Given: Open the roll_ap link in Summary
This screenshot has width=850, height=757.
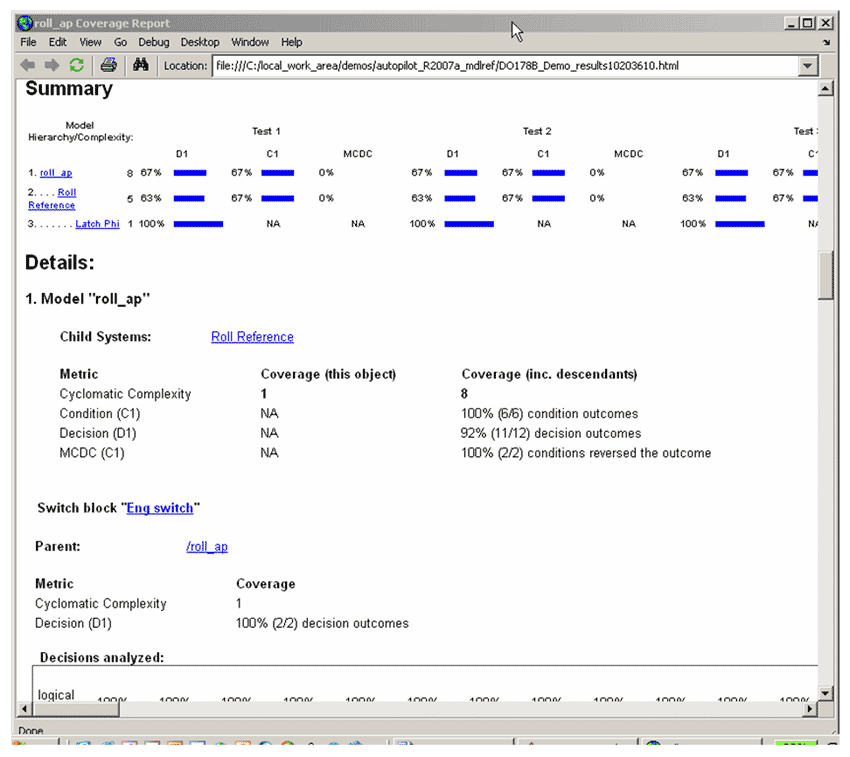Looking at the screenshot, I should click(56, 173).
